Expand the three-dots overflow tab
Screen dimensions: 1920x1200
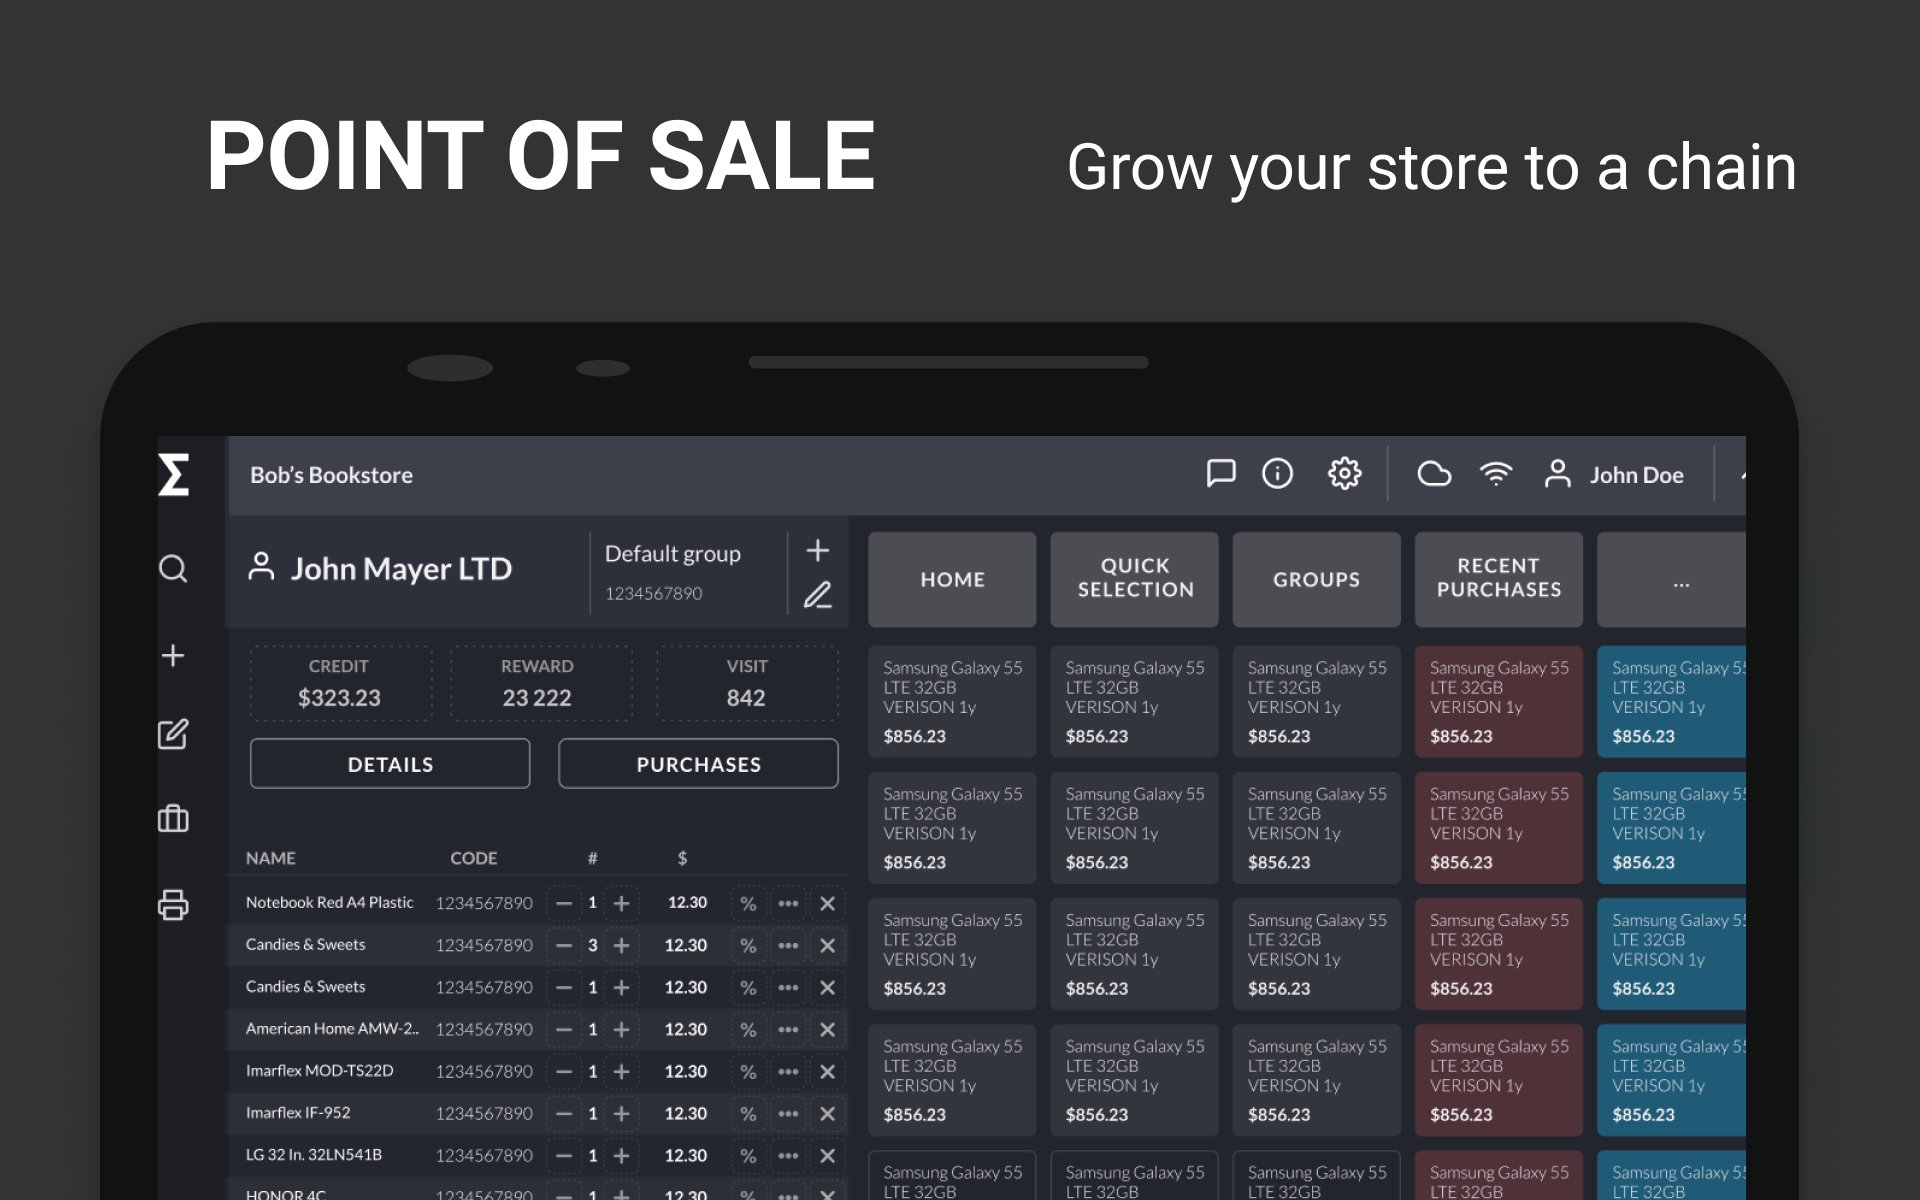point(1680,580)
